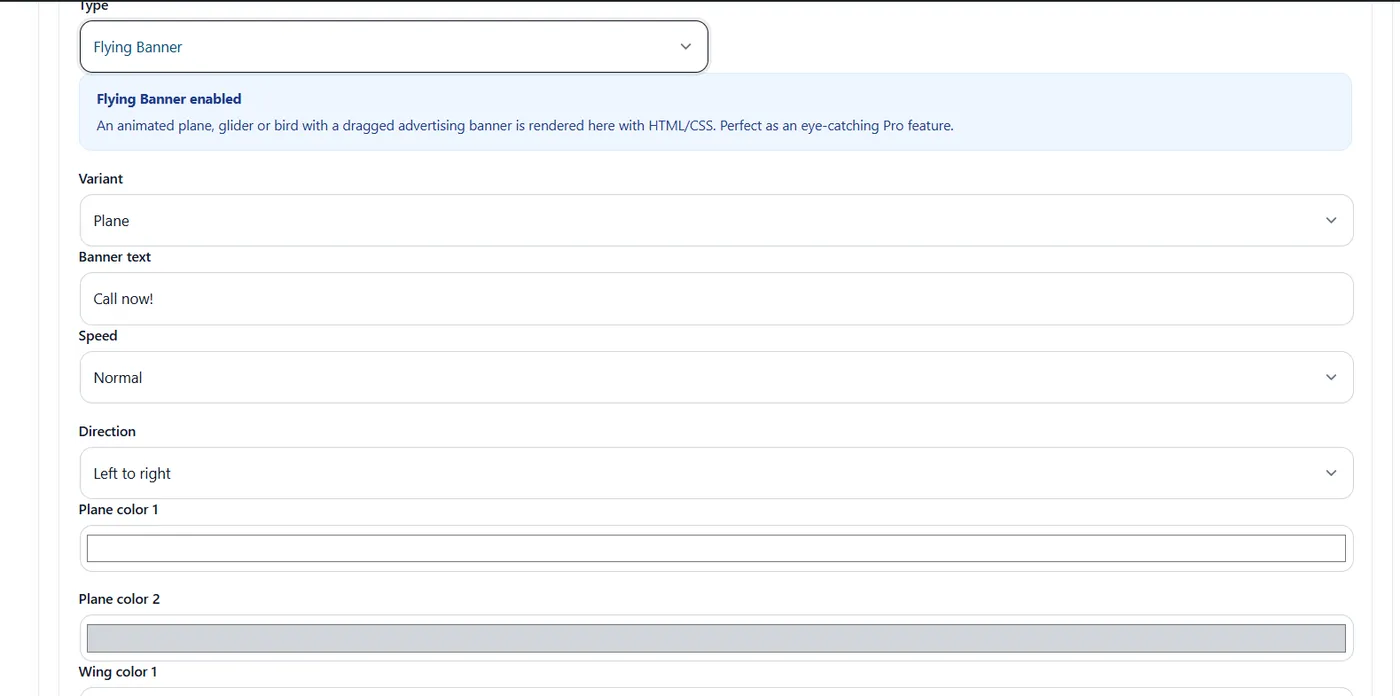
Task: Click the 'Speed' field label
Action: tap(98, 336)
